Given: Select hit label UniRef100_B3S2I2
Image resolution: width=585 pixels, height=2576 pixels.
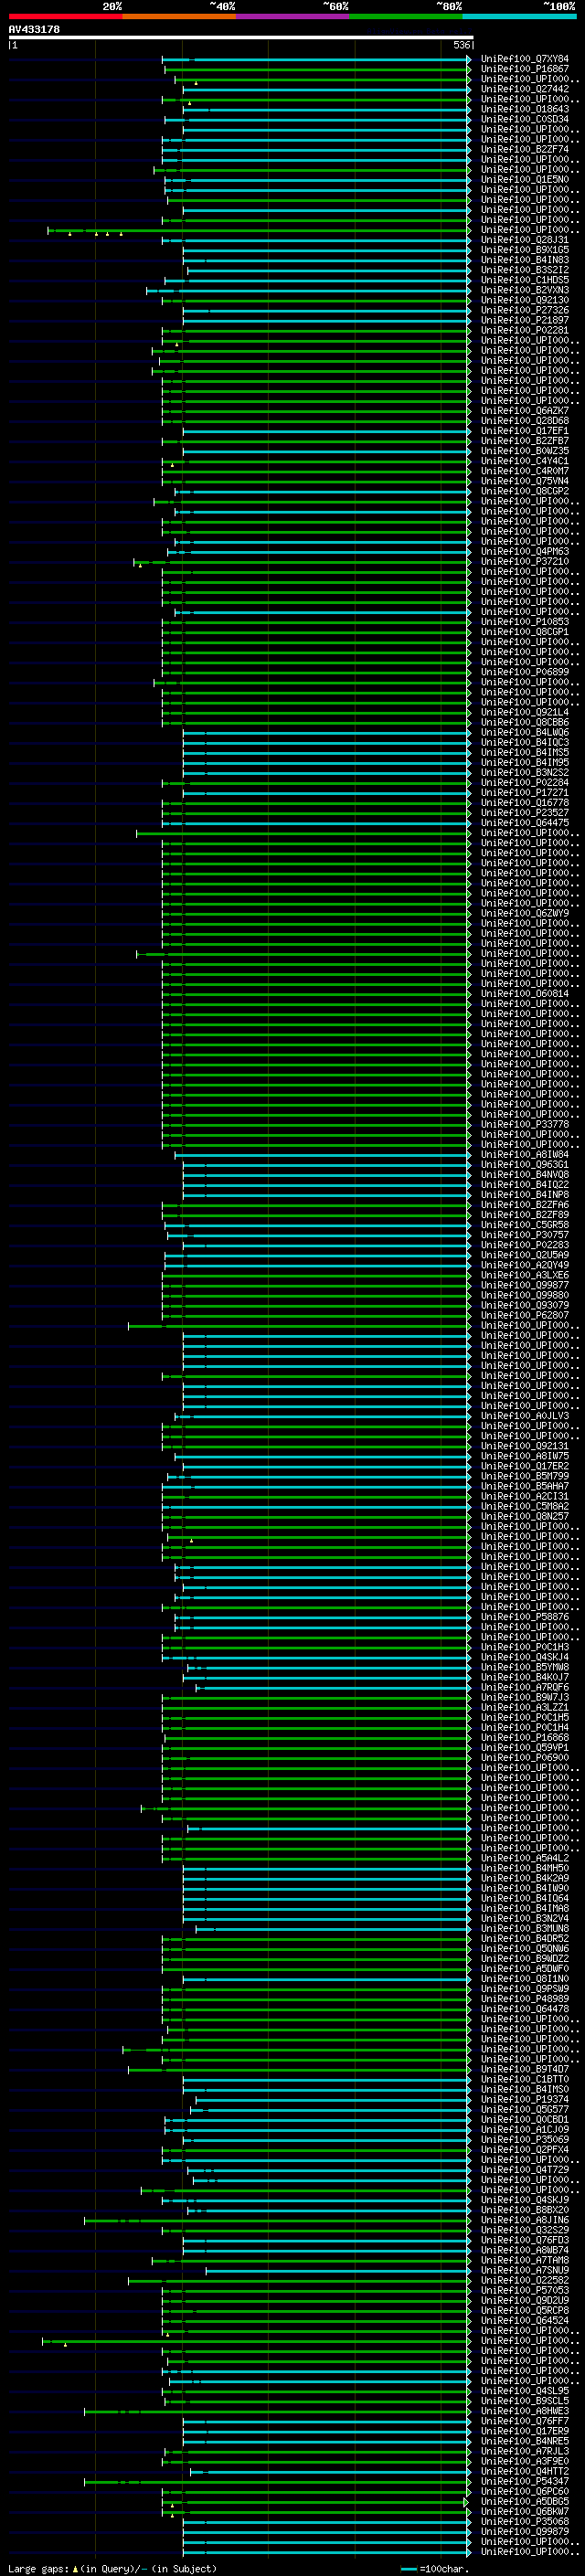Looking at the screenshot, I should [525, 270].
